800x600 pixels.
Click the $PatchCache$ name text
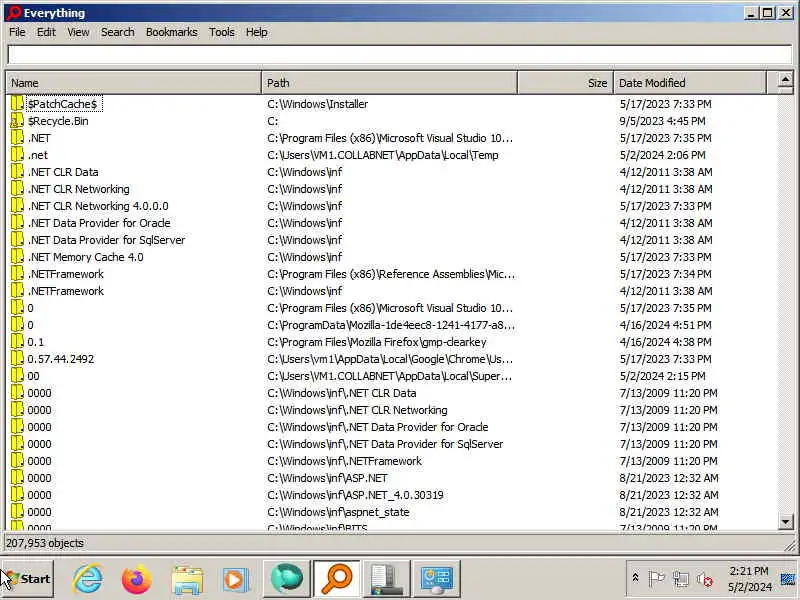(x=62, y=104)
